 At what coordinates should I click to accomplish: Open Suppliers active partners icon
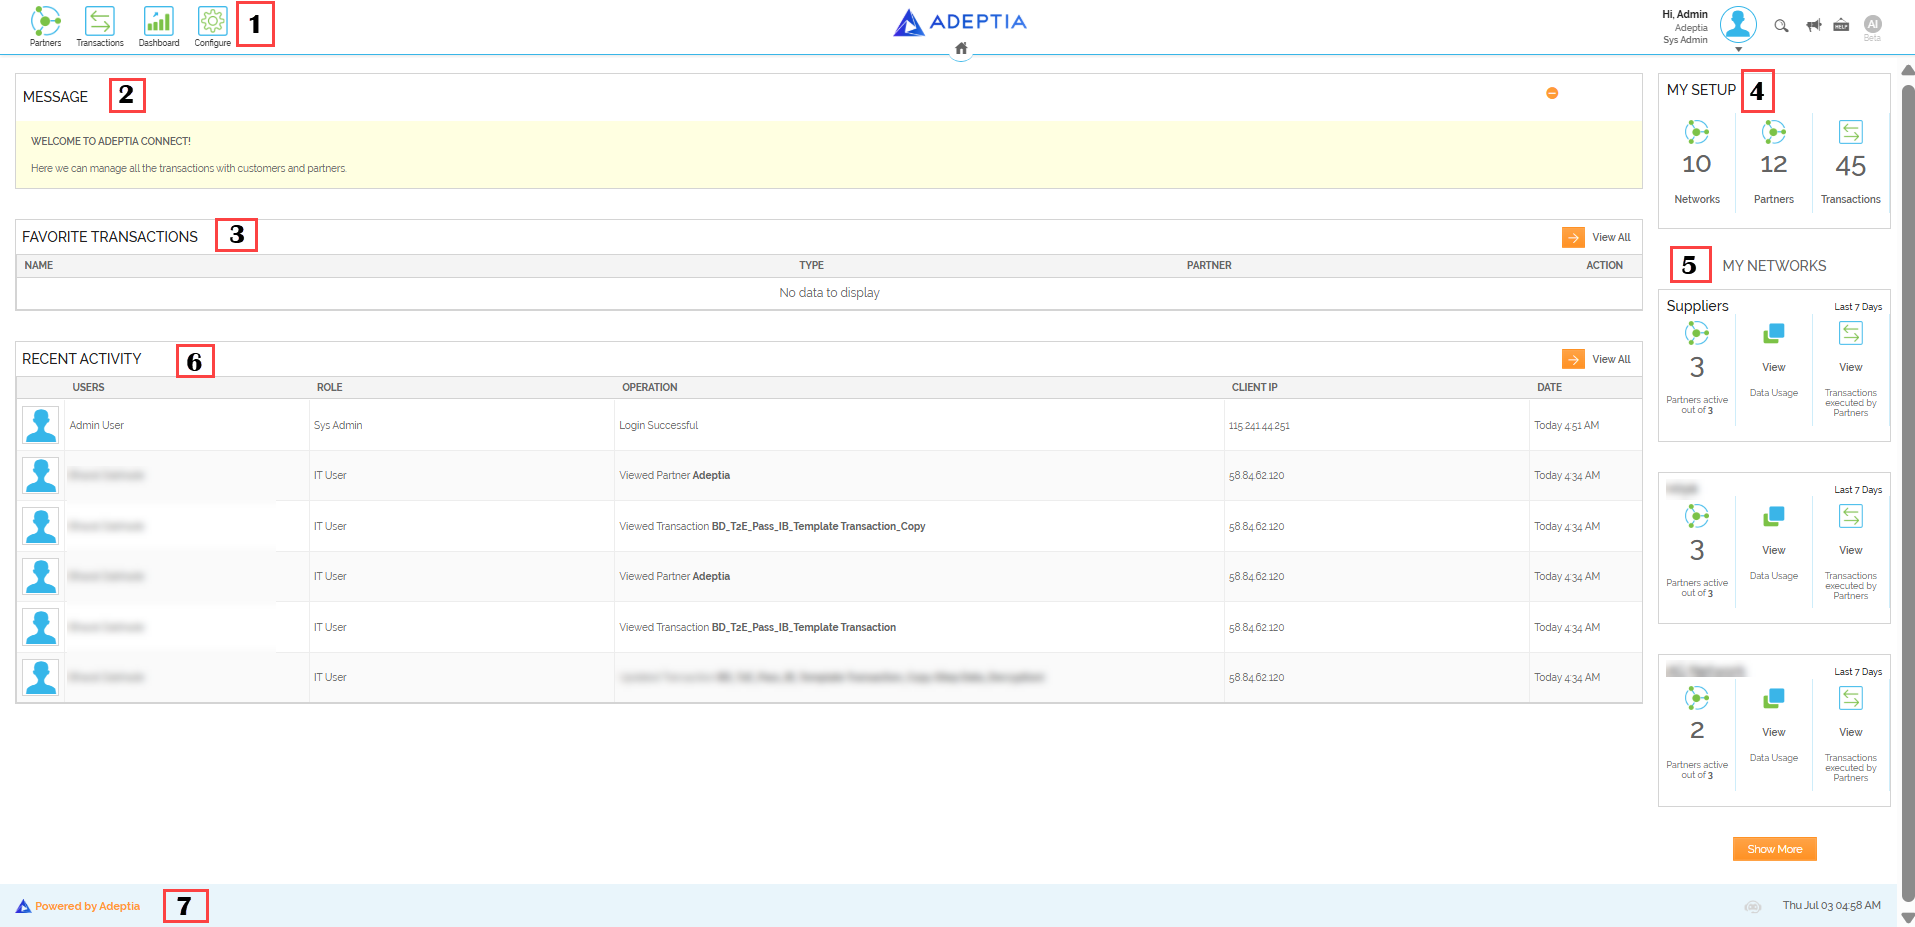pos(1697,333)
